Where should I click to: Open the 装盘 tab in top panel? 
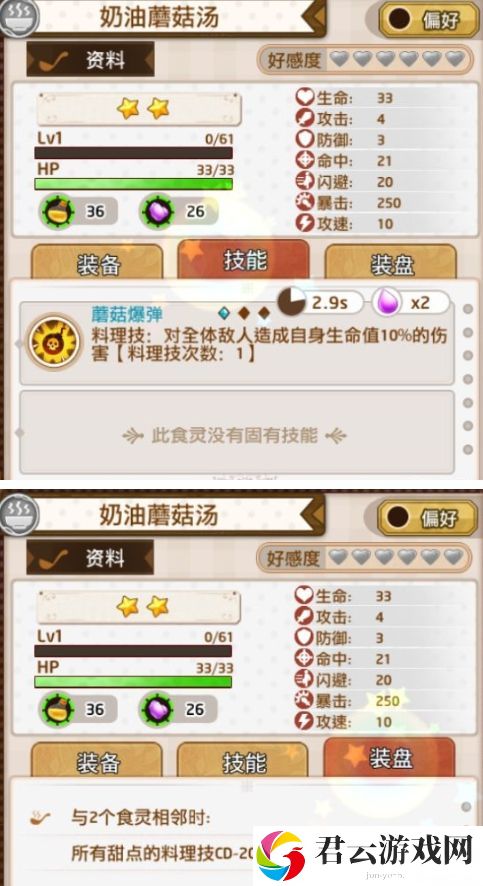391,263
